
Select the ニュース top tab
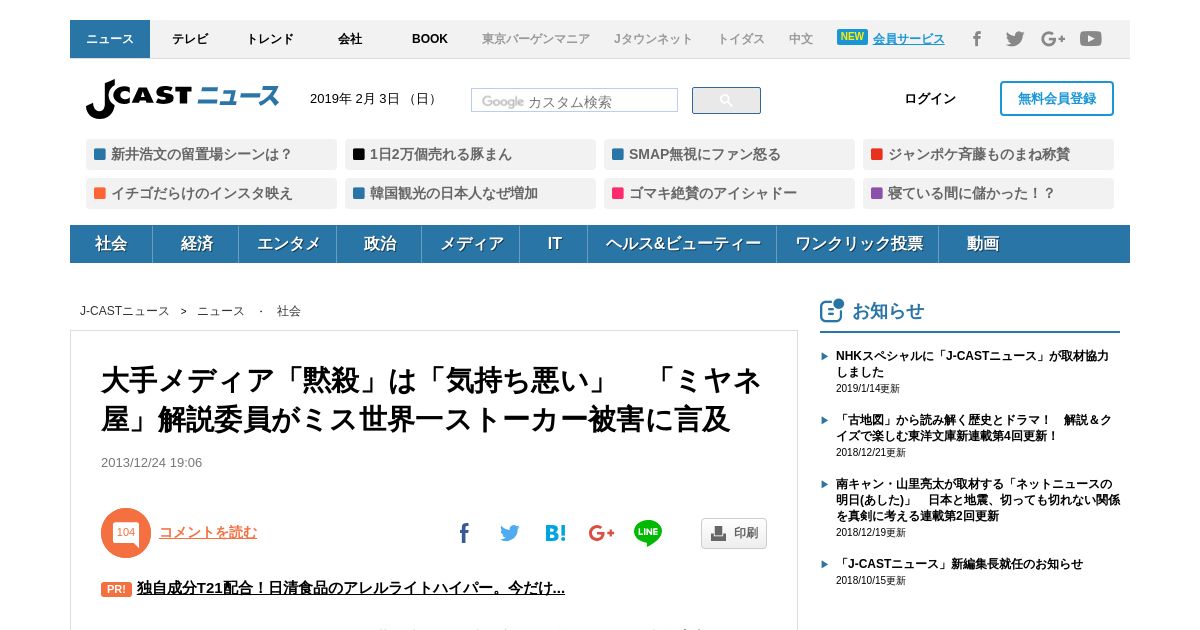(x=110, y=39)
